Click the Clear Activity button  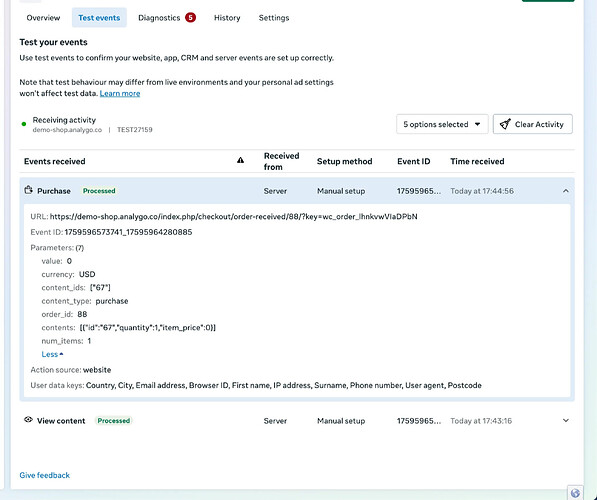coord(533,124)
